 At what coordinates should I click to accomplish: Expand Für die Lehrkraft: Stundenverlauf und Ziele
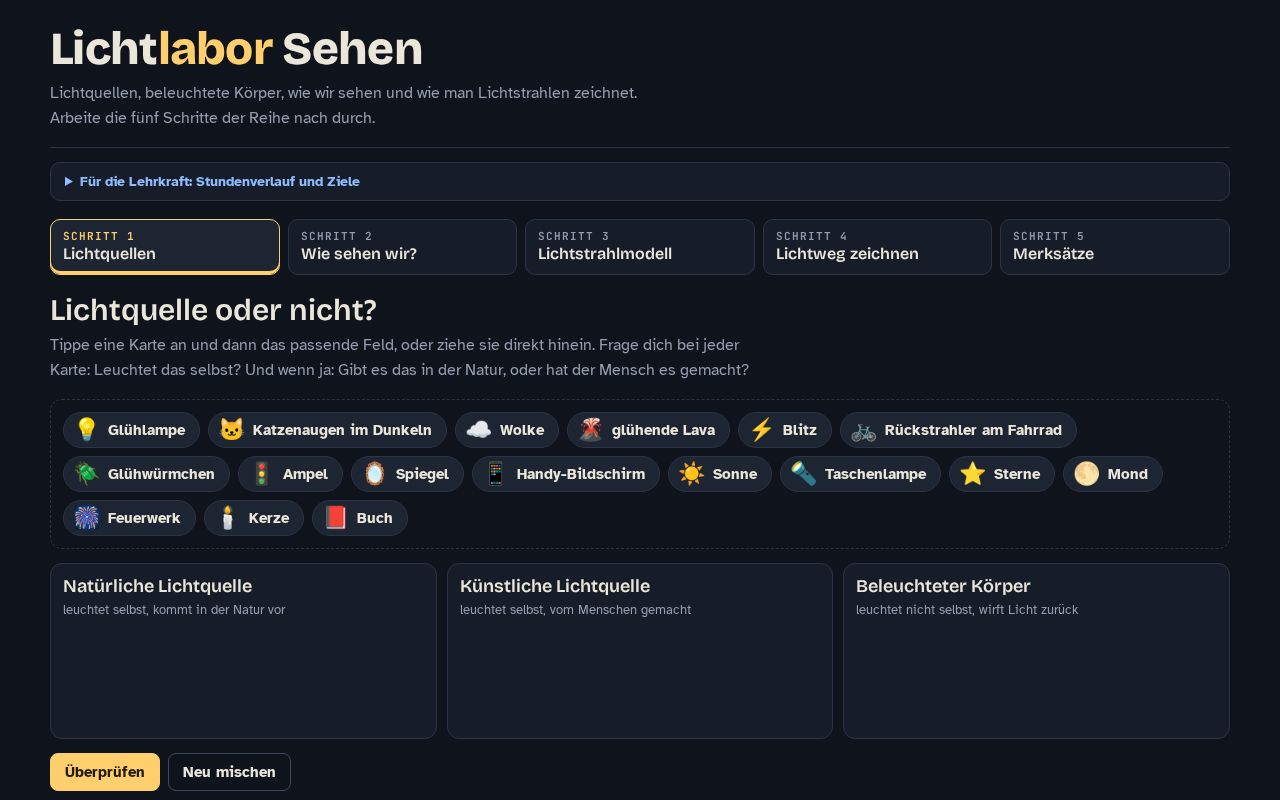point(640,181)
